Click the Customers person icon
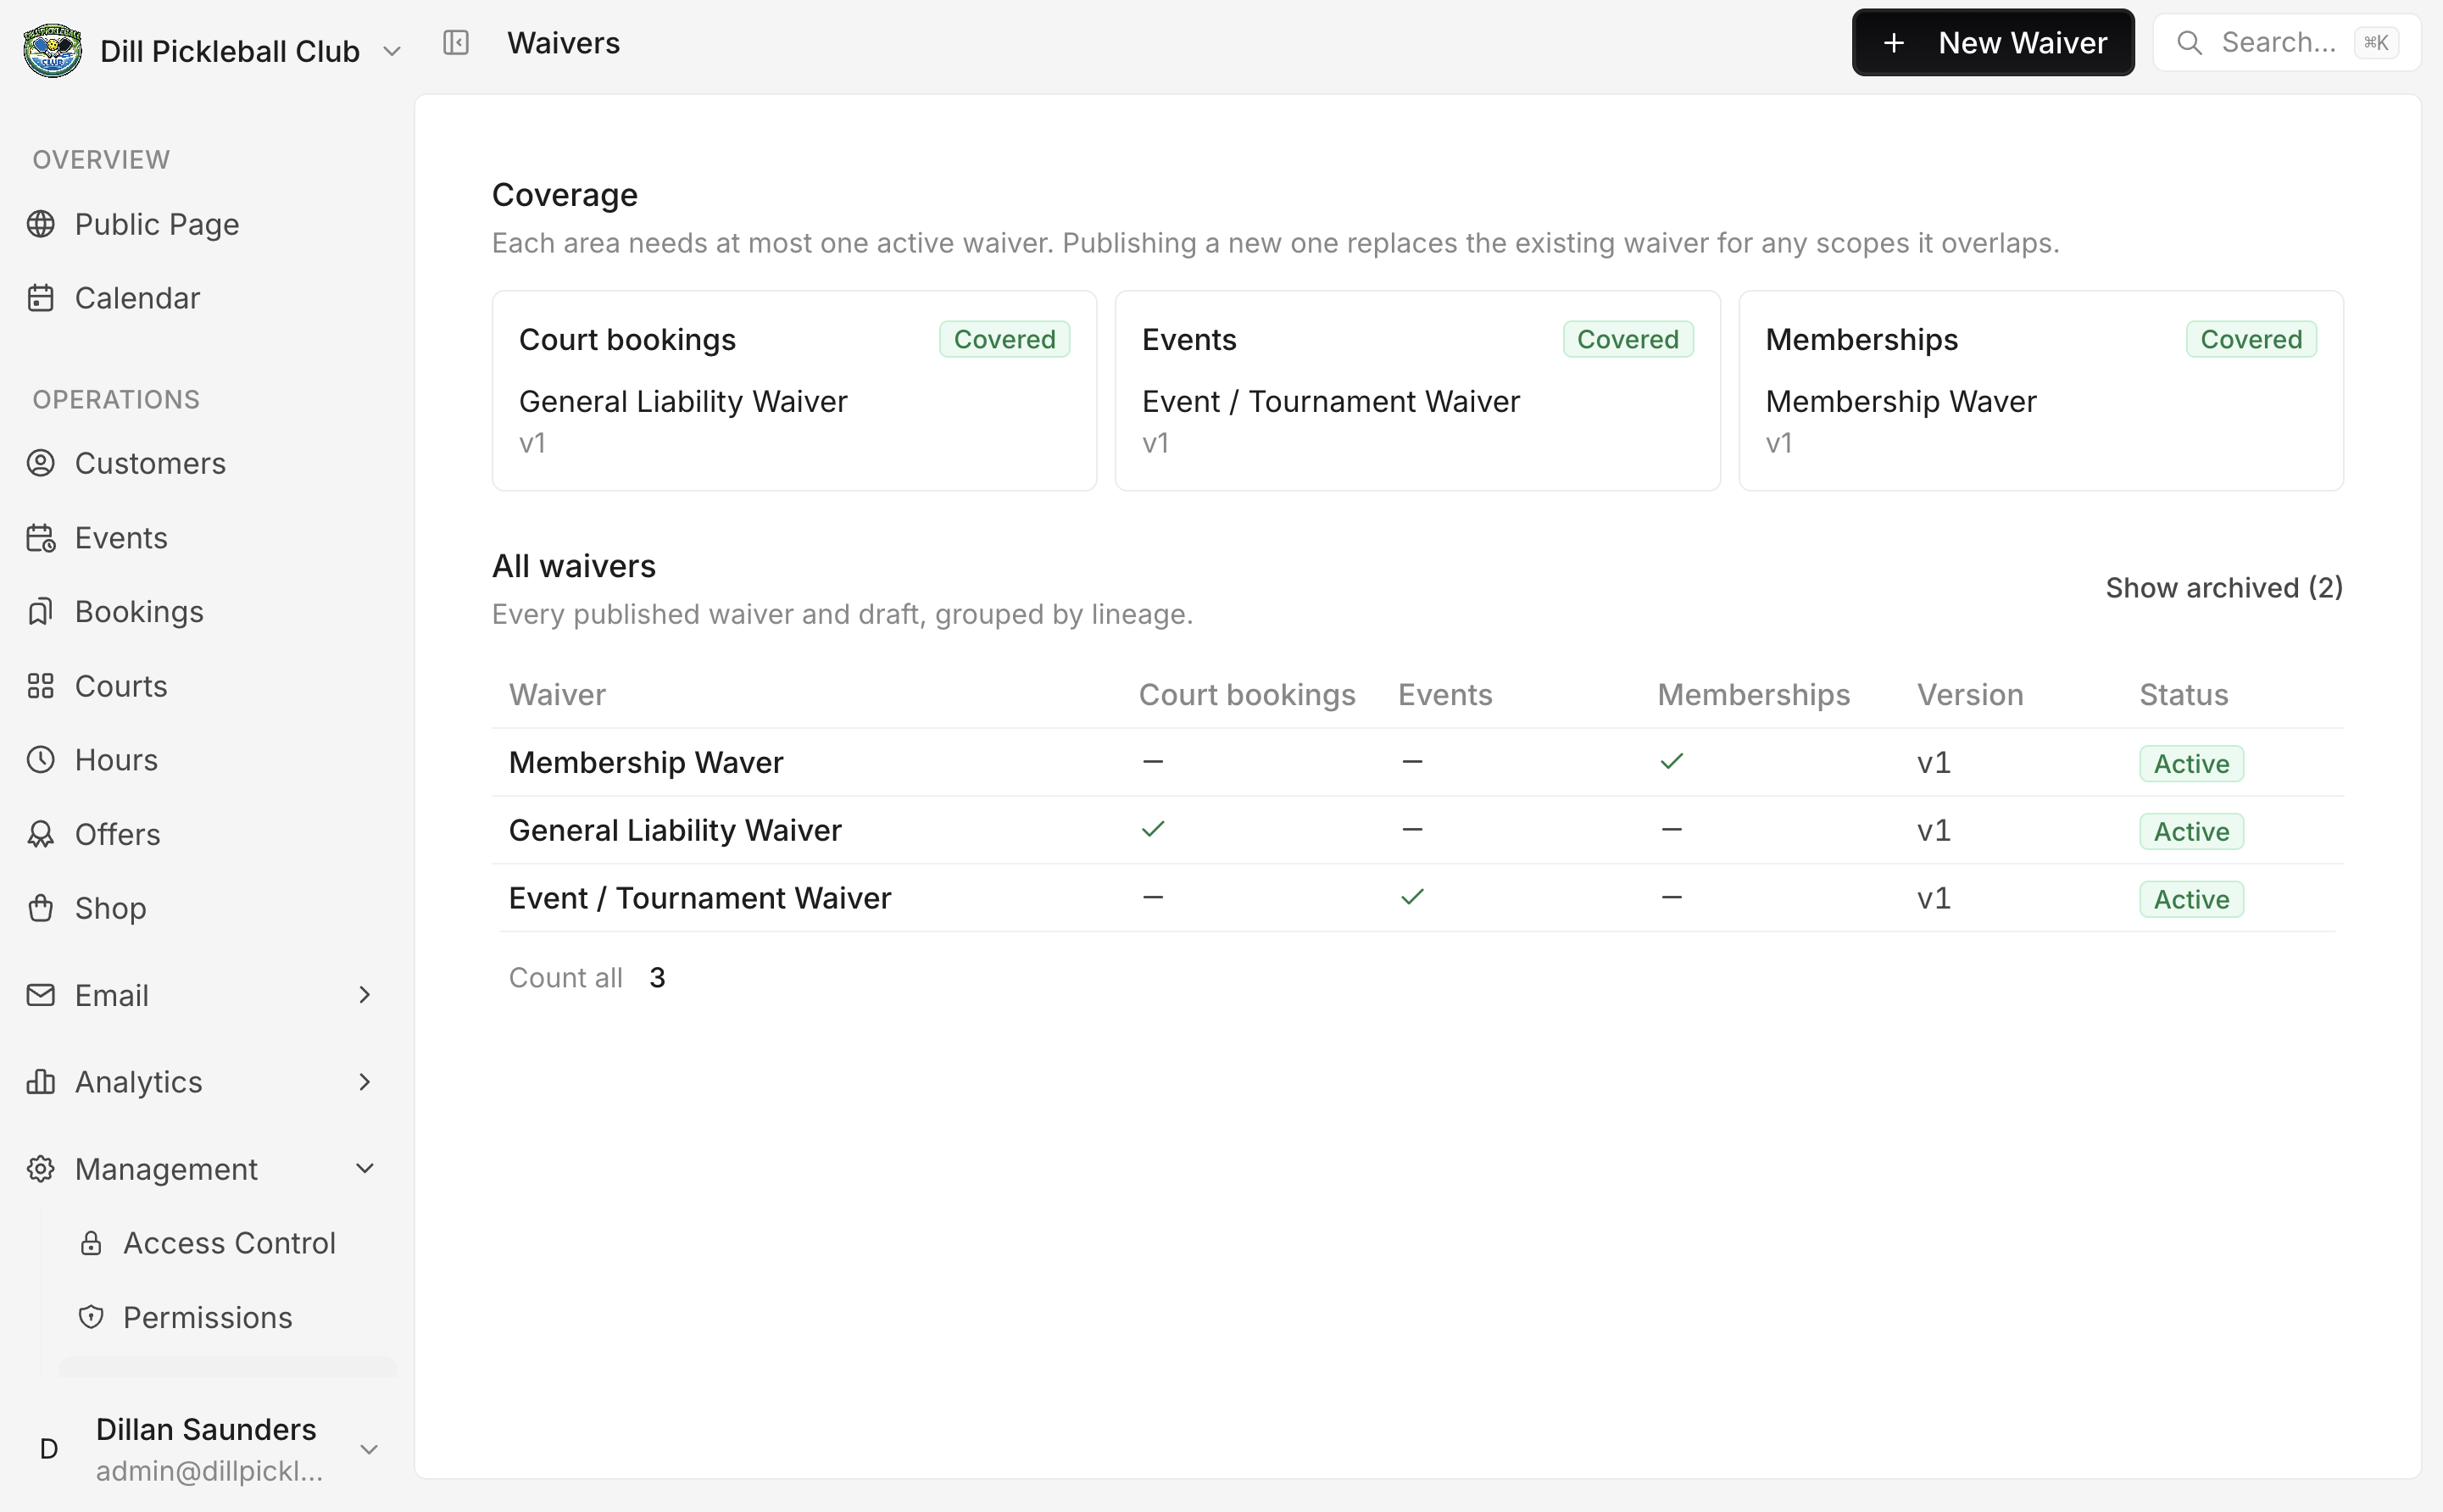 [41, 463]
